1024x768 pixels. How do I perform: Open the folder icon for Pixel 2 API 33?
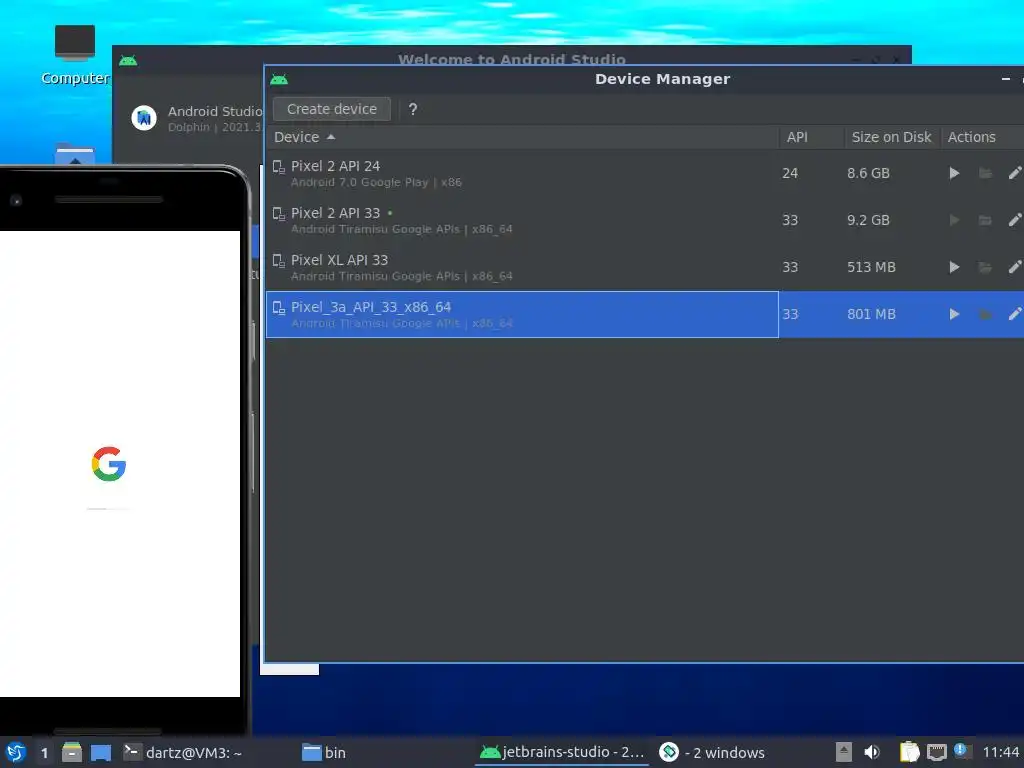[985, 220]
